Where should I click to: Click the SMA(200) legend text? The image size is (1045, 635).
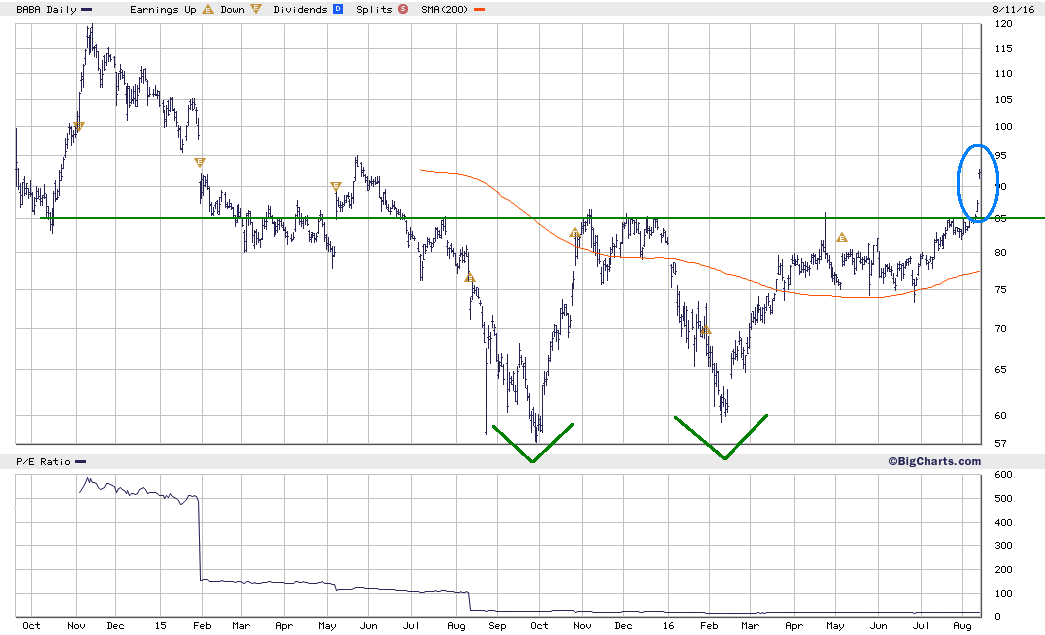coord(445,9)
